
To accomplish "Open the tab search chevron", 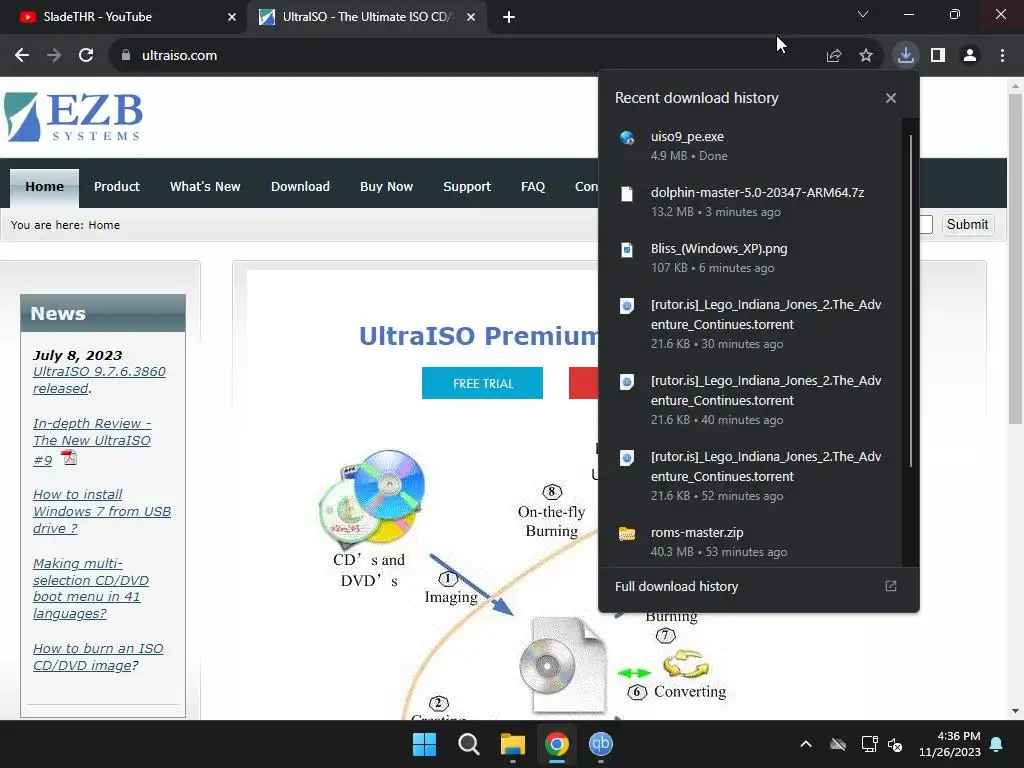I will [863, 14].
